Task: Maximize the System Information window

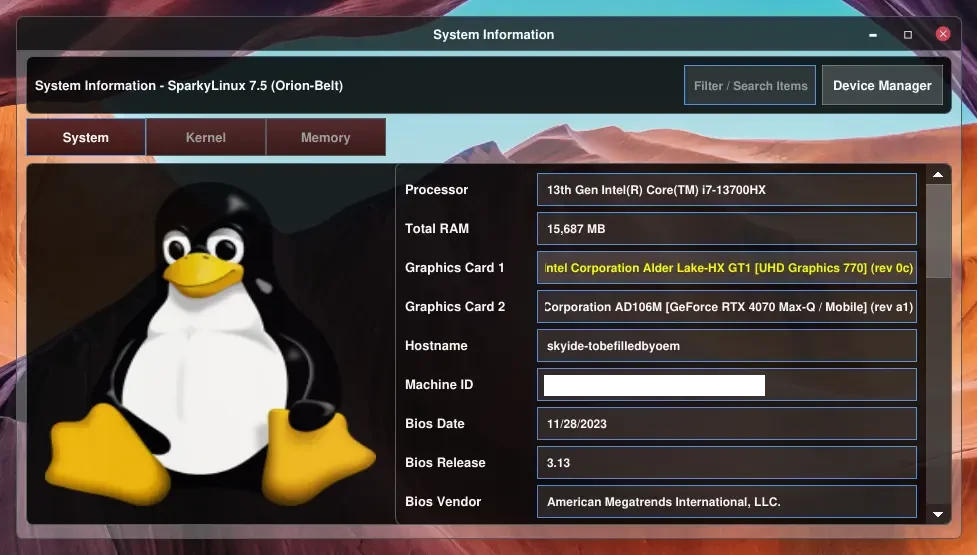Action: pos(908,34)
